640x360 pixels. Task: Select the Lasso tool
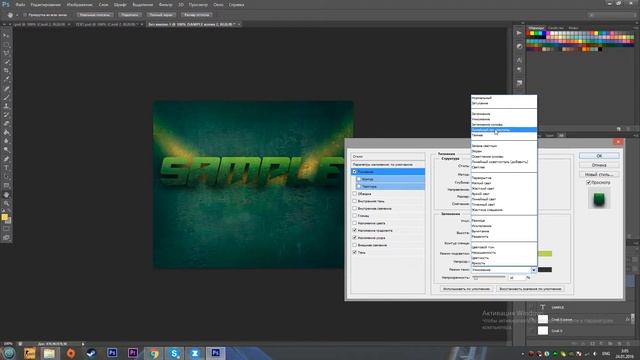(6, 53)
